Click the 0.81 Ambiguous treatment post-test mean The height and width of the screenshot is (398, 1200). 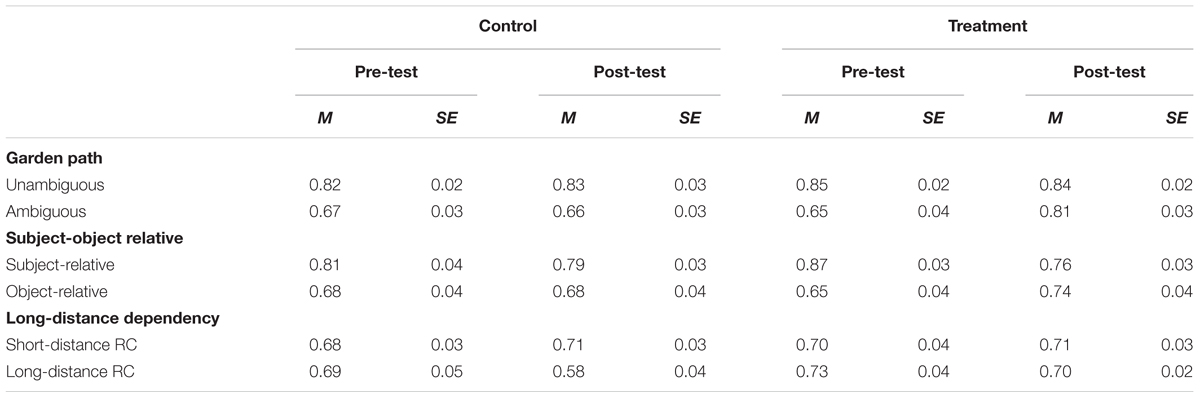[1055, 212]
